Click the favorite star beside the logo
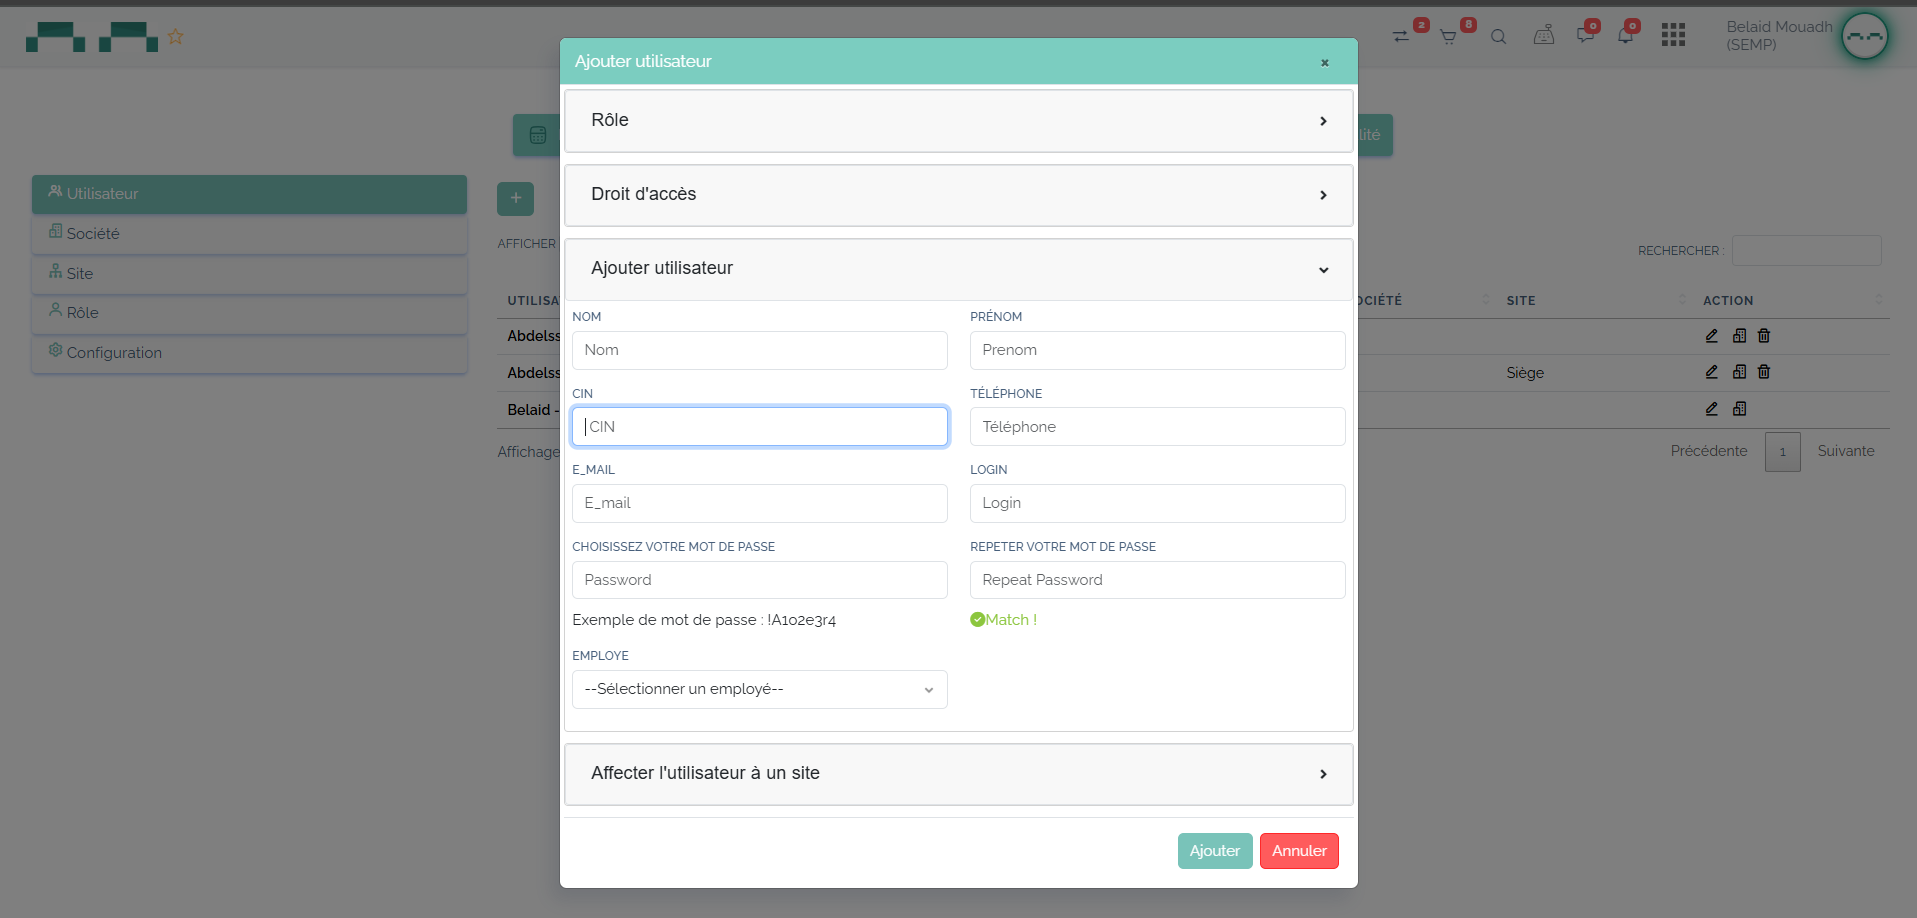 click(176, 37)
